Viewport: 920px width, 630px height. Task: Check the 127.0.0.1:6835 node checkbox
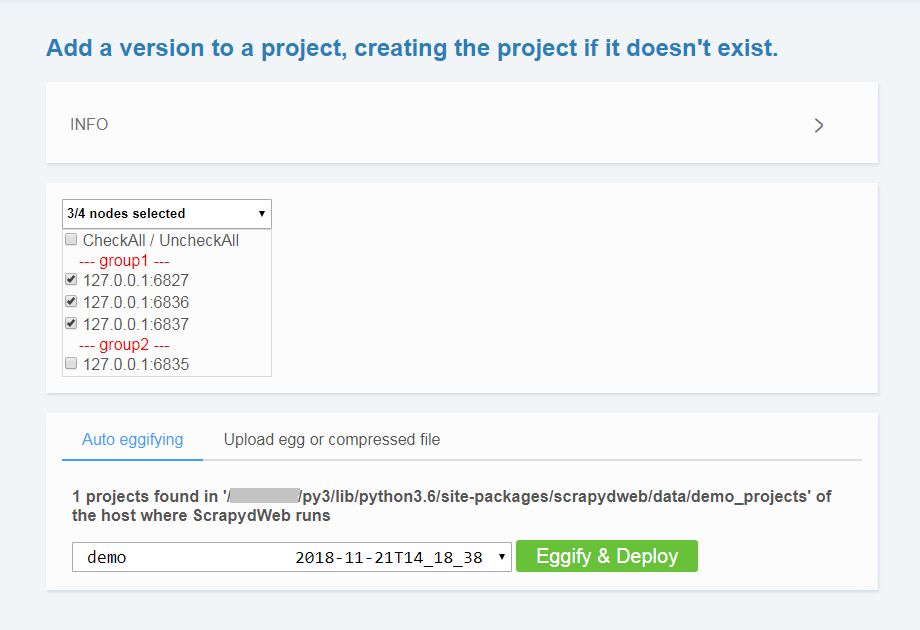pyautogui.click(x=71, y=364)
